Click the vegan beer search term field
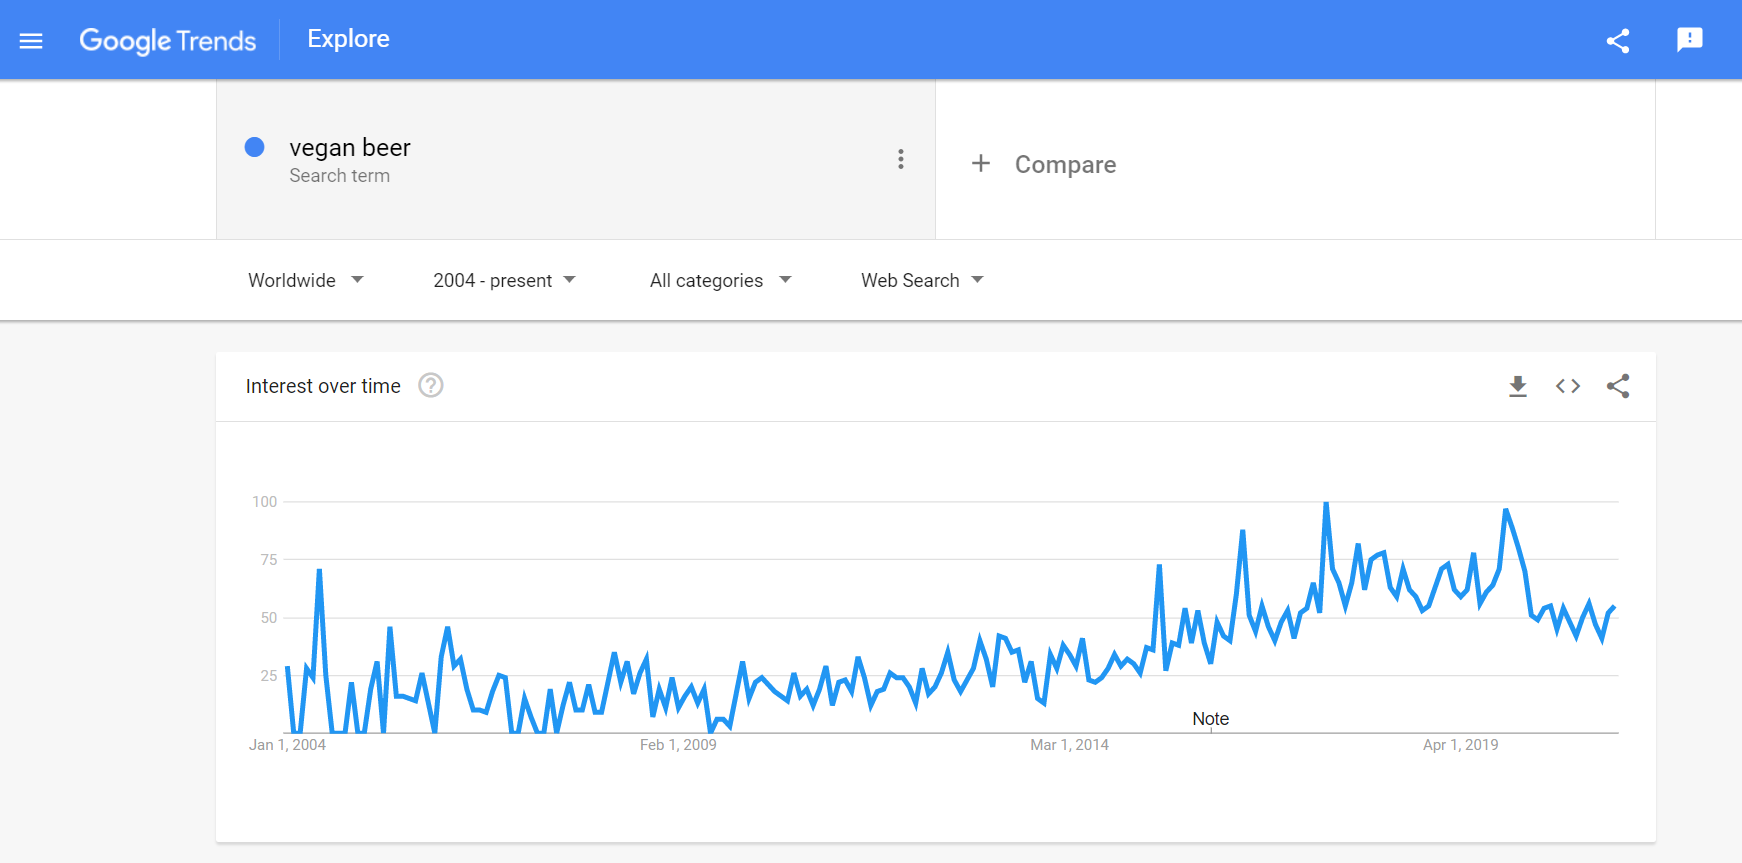 [x=576, y=160]
